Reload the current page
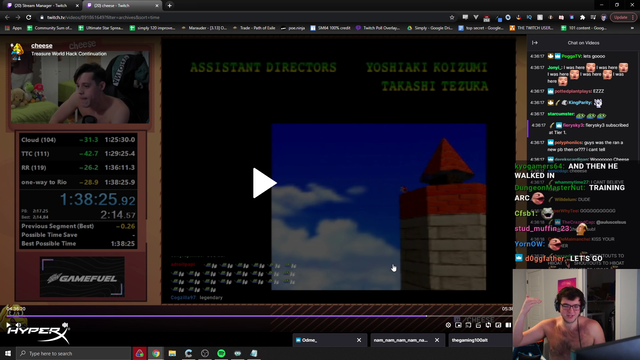The width and height of the screenshot is (640, 360). 29,18
